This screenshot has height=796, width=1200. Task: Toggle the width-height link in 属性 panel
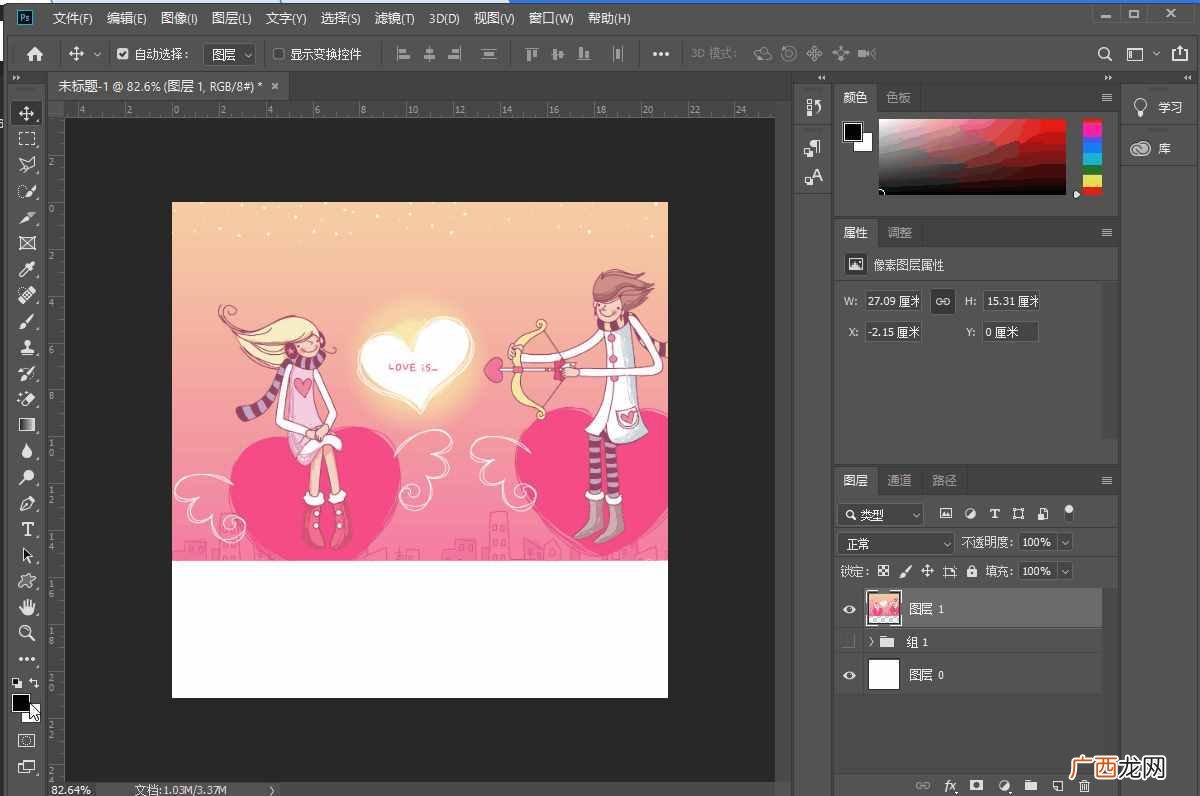click(942, 301)
